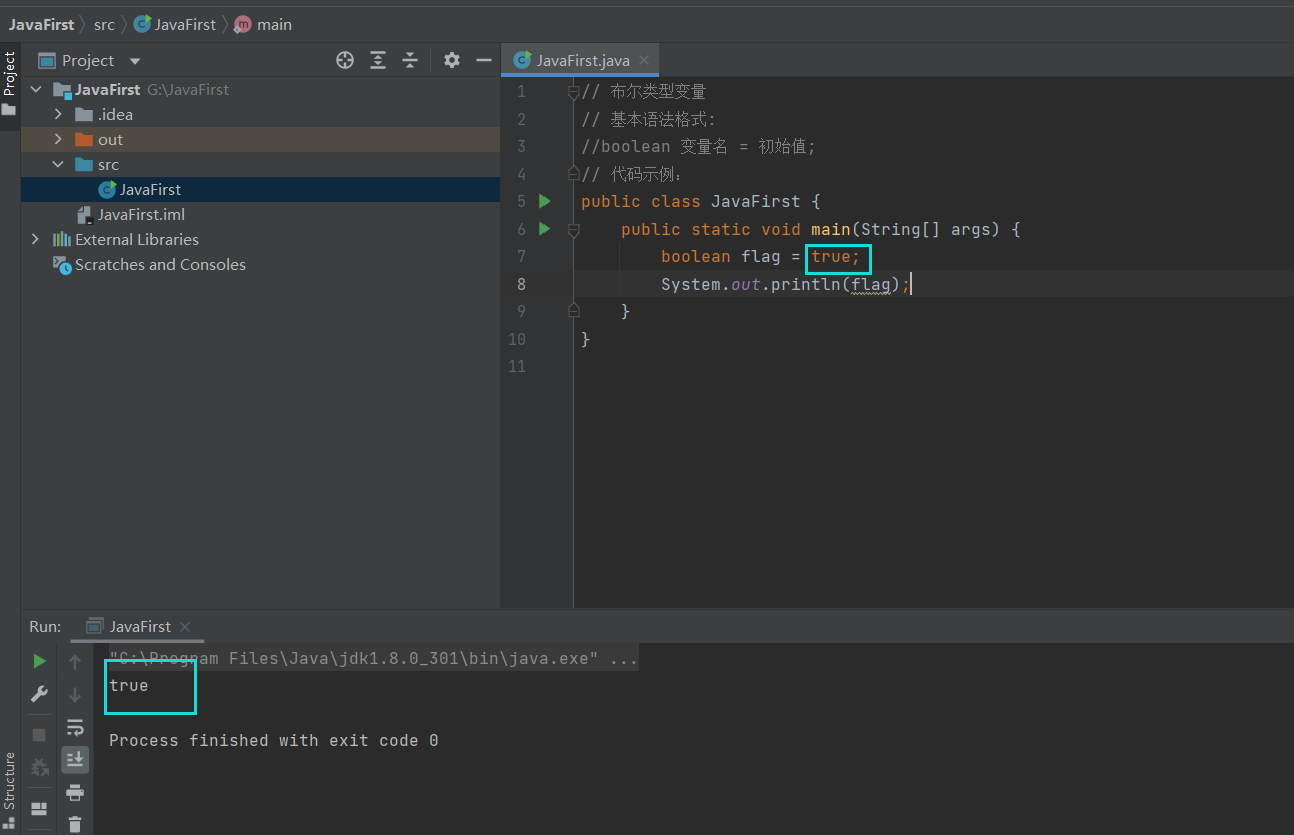Open Project panel settings gear
The image size is (1294, 835).
[452, 60]
